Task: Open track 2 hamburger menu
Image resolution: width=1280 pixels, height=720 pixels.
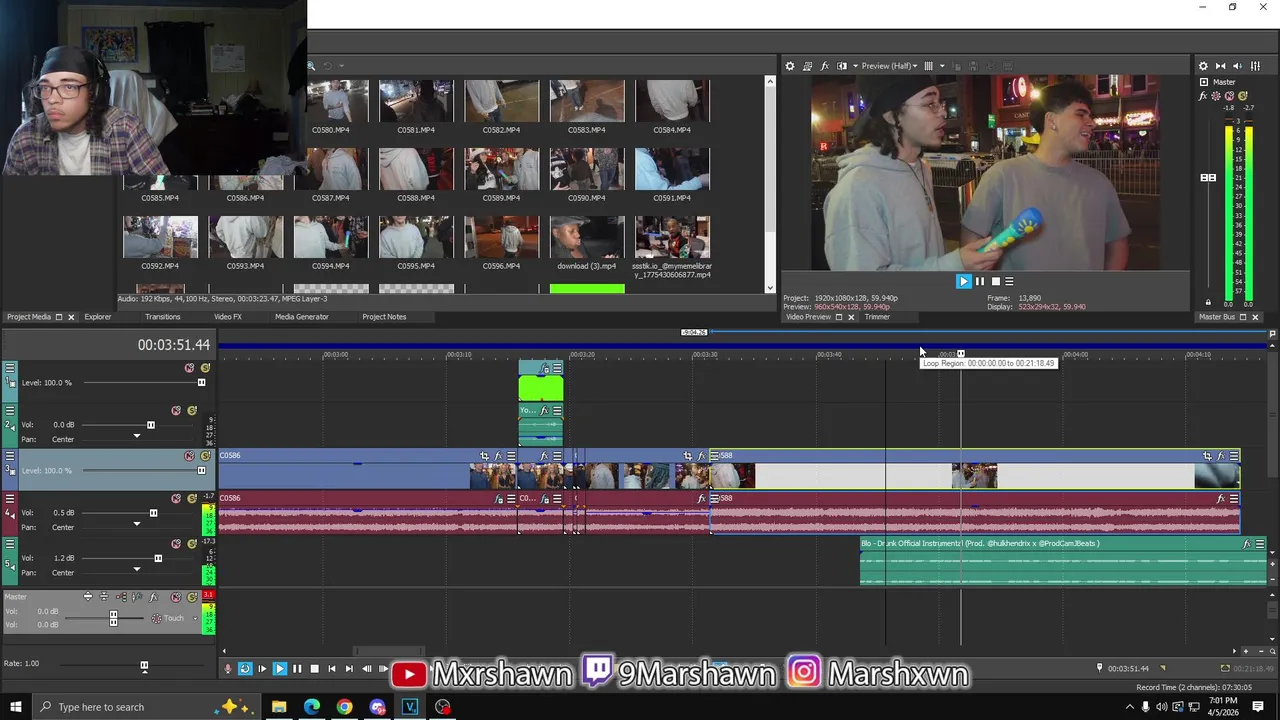Action: pos(10,410)
